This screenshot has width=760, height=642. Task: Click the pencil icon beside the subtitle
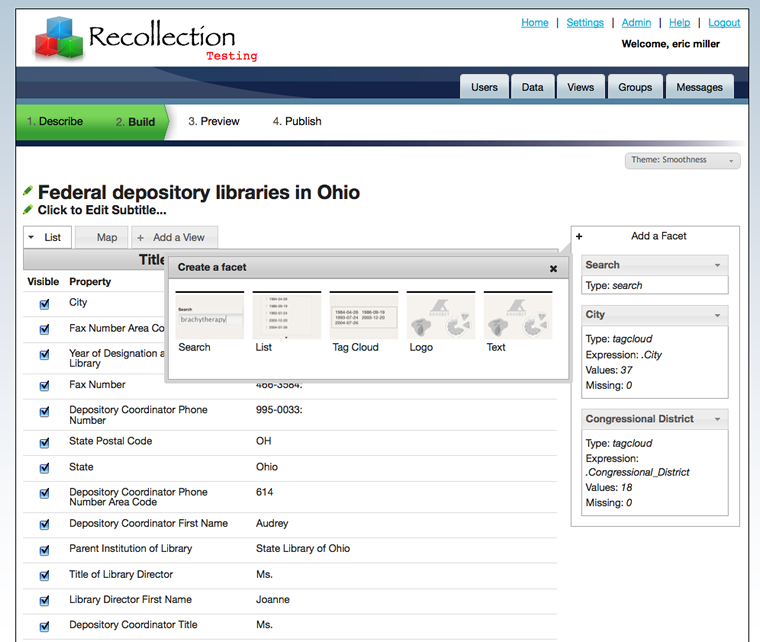click(x=28, y=210)
